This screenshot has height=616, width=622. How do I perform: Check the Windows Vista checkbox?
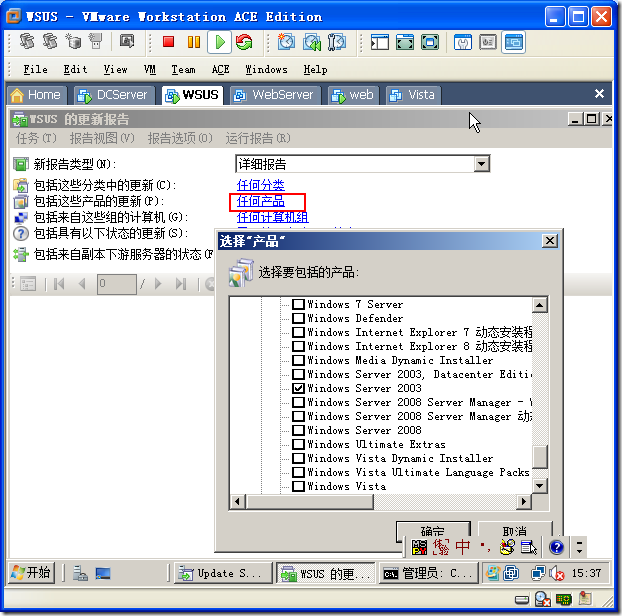[298, 486]
